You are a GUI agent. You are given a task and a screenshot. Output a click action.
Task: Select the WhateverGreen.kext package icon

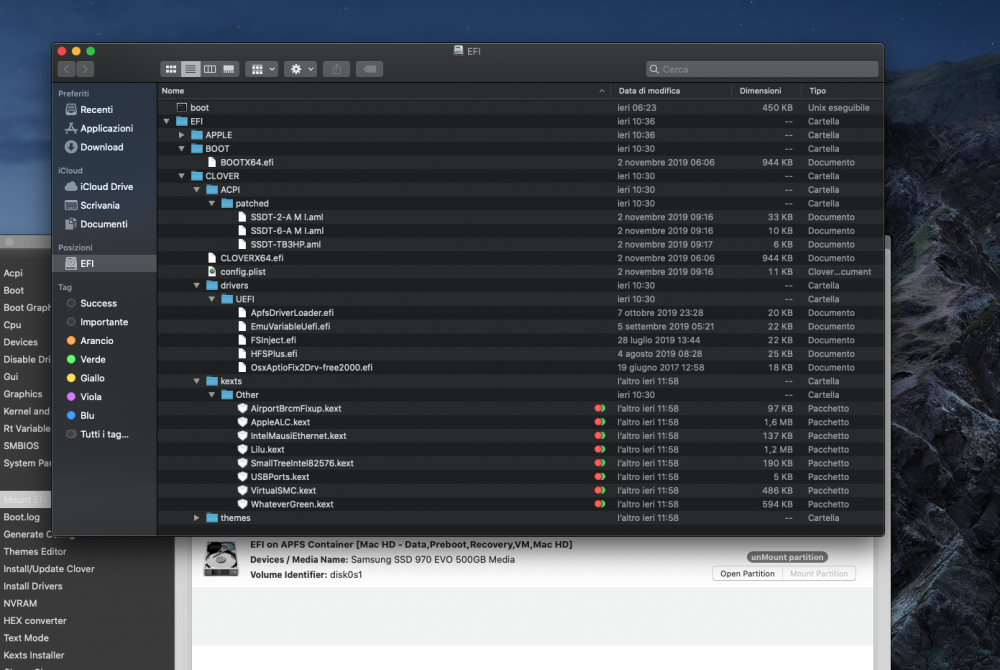pyautogui.click(x=242, y=504)
